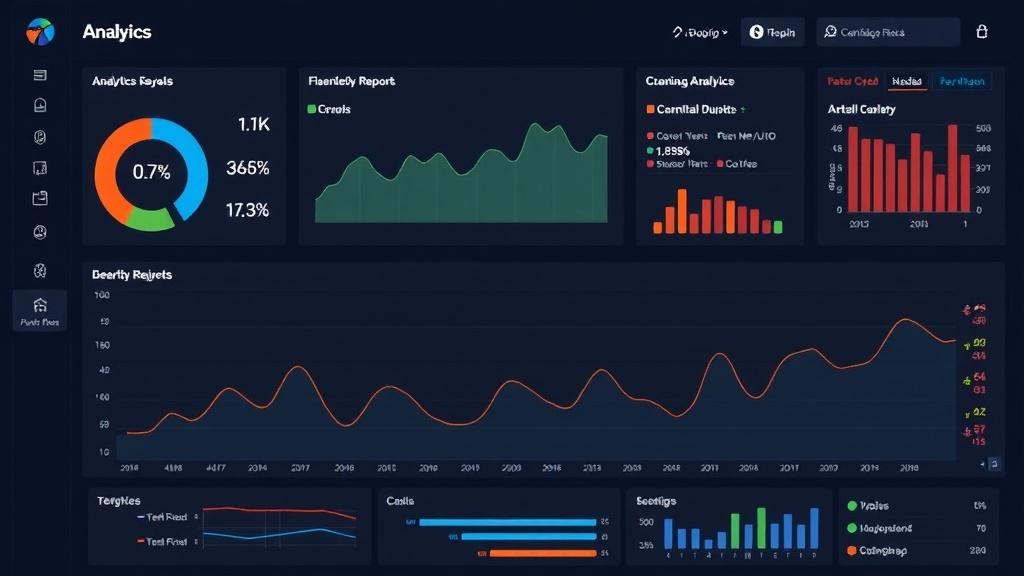The height and width of the screenshot is (576, 1024).
Task: Click the green bar in Ctening Analytics chart
Action: [x=778, y=227]
